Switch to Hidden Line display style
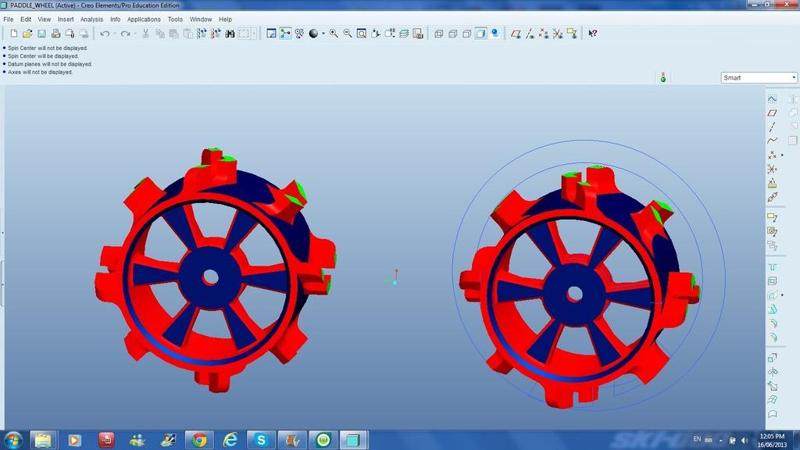This screenshot has height=450, width=800. (x=453, y=34)
